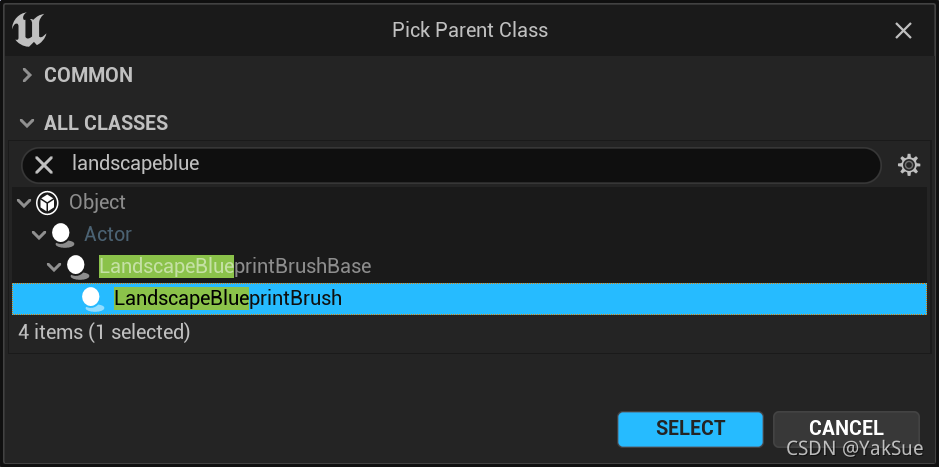Choose LandscapeBlueprintBrushBase in the class tree
Screen dimensions: 939x467
click(x=235, y=267)
